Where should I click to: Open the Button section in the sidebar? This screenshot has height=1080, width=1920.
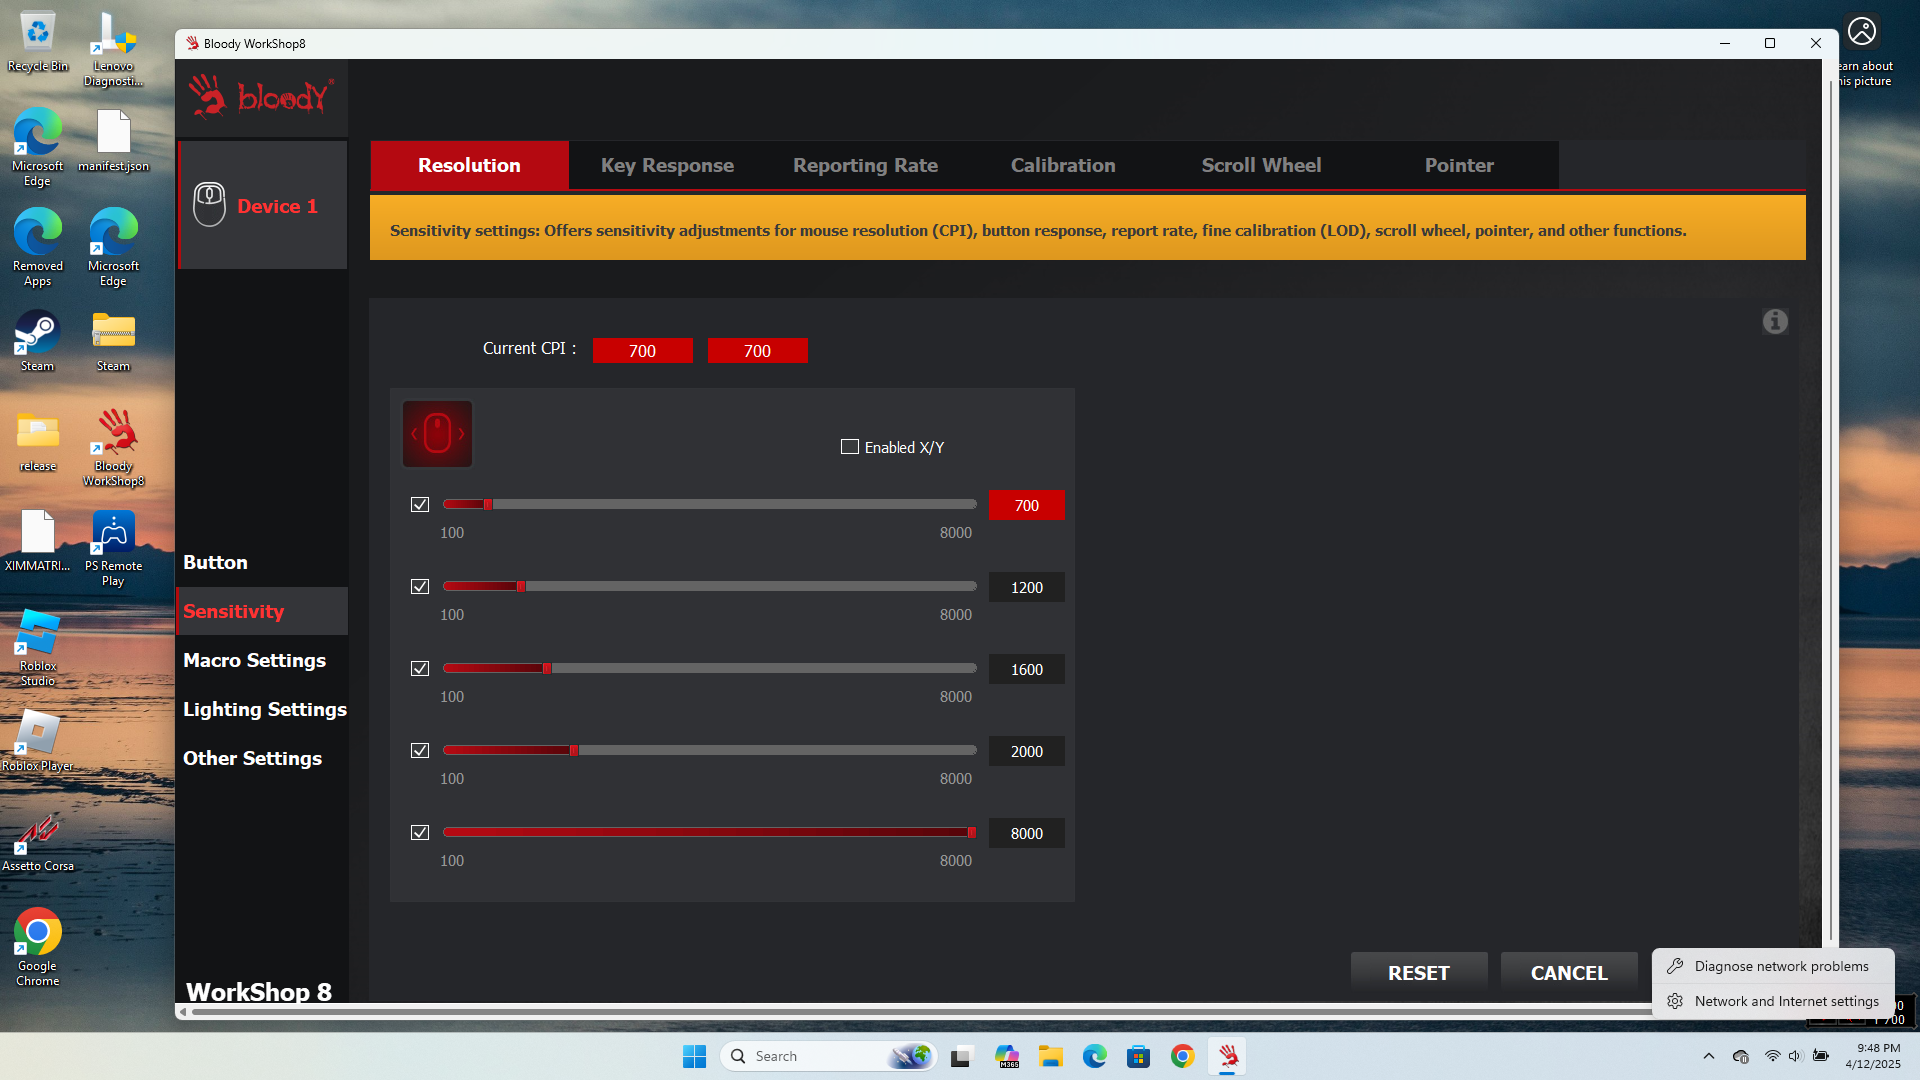[262, 562]
